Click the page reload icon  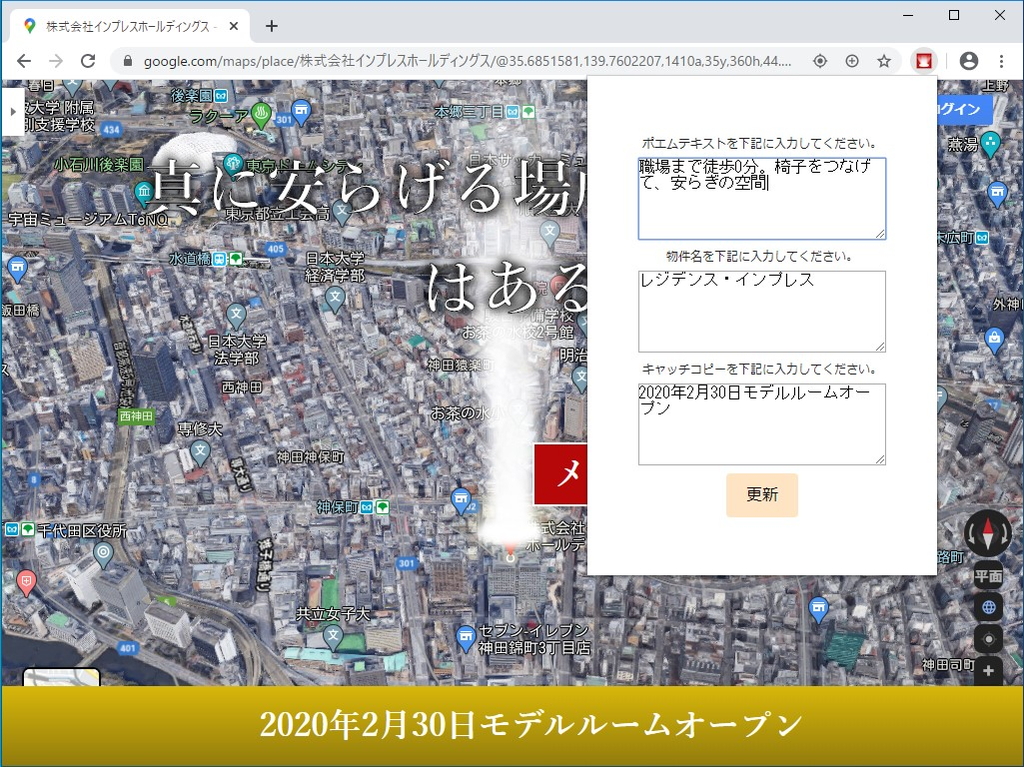point(89,60)
